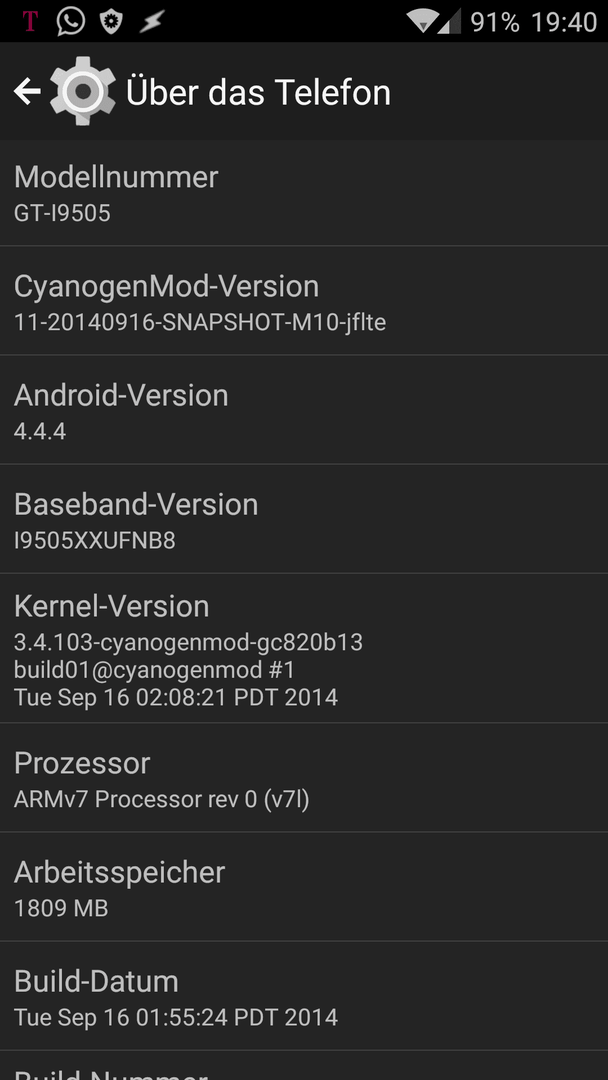Tap the Wi-Fi signal icon
Image resolution: width=608 pixels, height=1080 pixels.
click(x=421, y=21)
